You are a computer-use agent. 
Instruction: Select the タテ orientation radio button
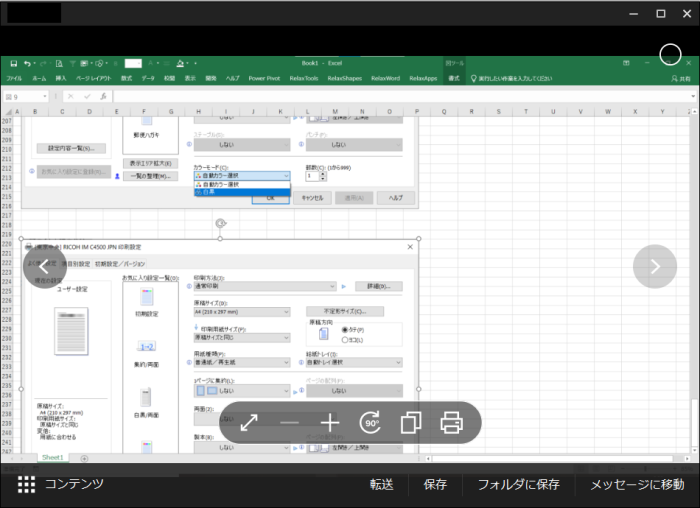(345, 330)
